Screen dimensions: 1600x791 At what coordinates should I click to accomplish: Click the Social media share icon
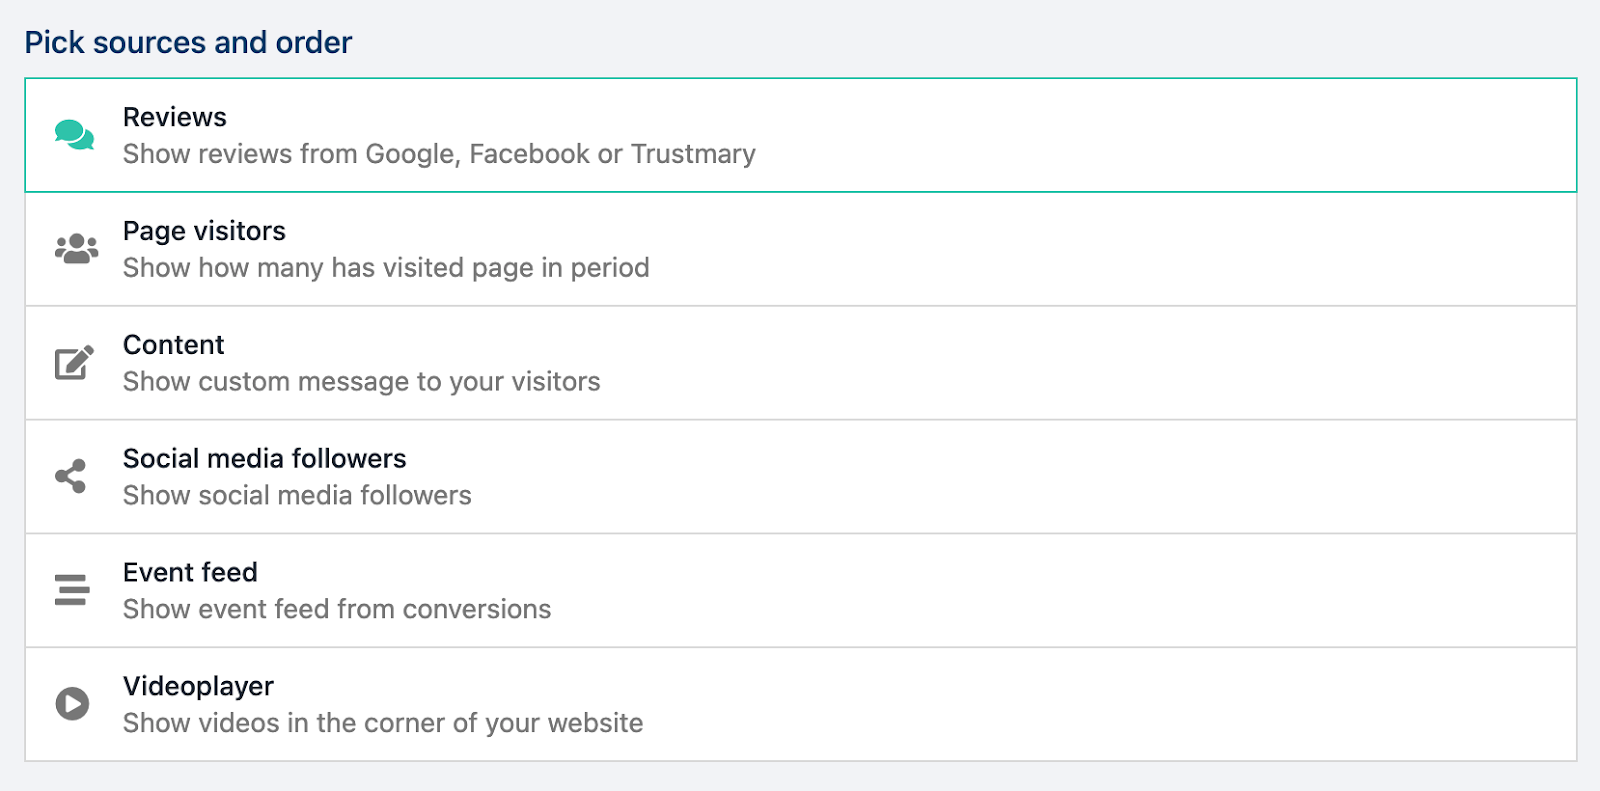71,476
